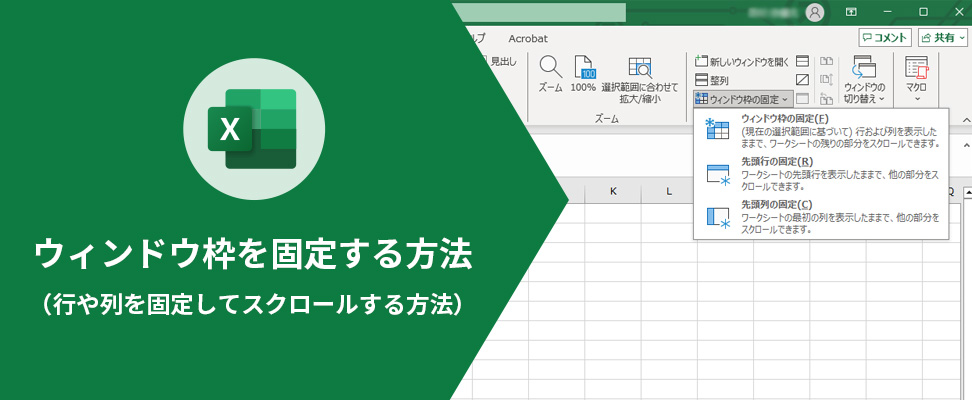Click the Hide window icon
This screenshot has width=972, height=400.
pos(802,80)
